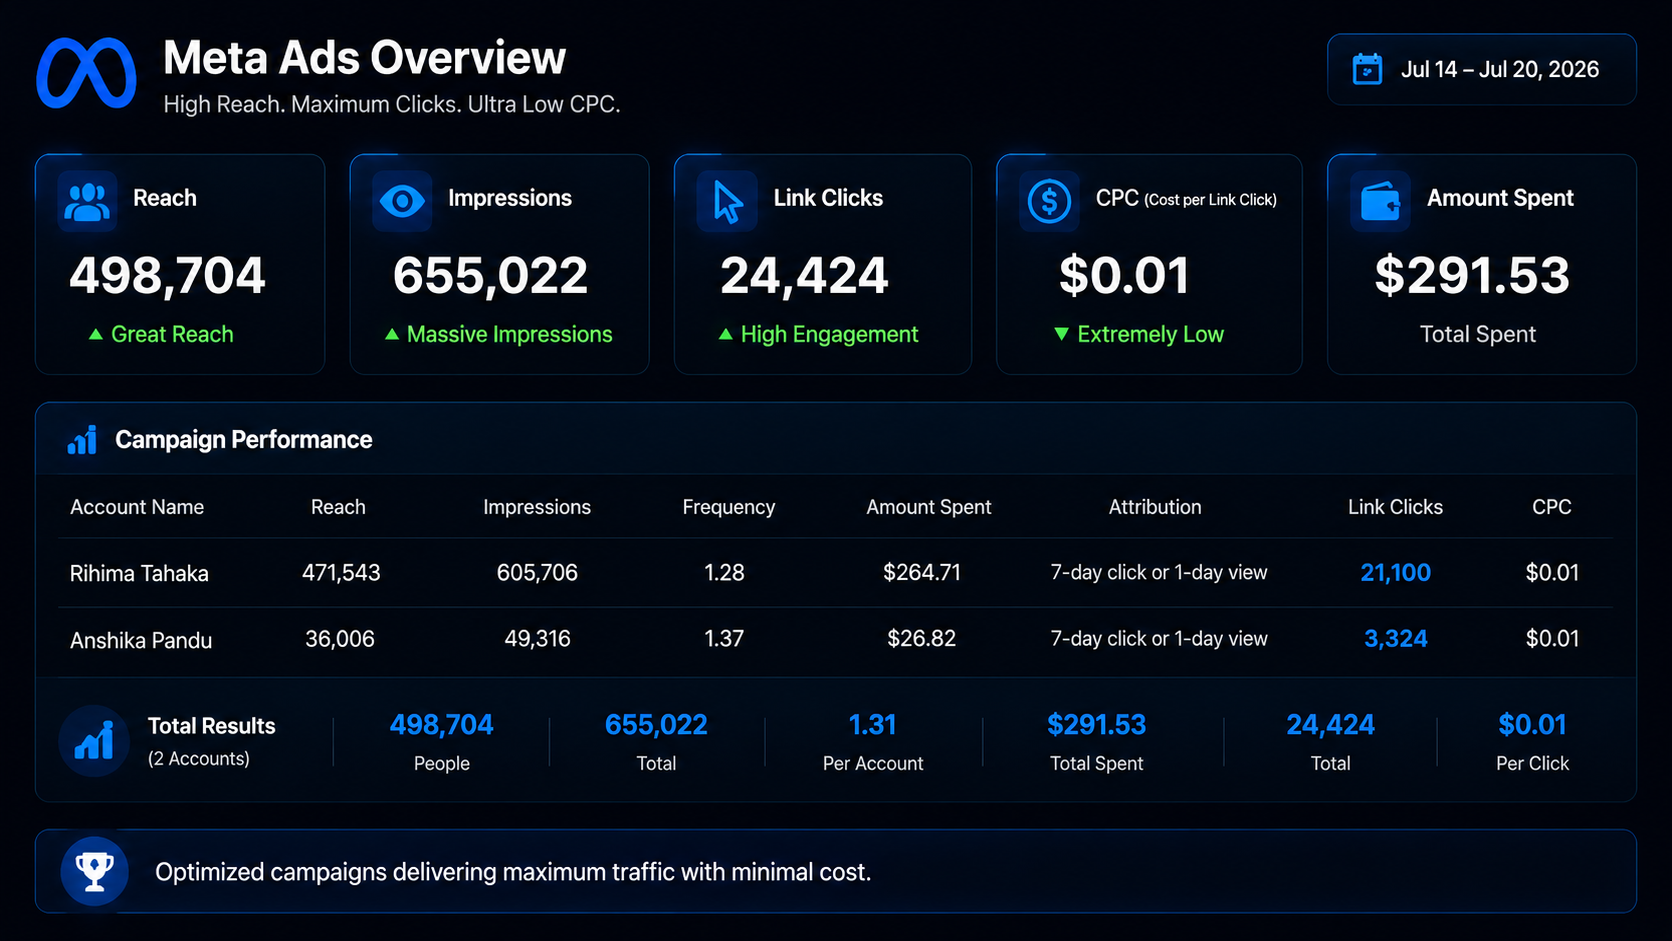Click the calendar icon in date range
The image size is (1672, 941).
pos(1367,69)
